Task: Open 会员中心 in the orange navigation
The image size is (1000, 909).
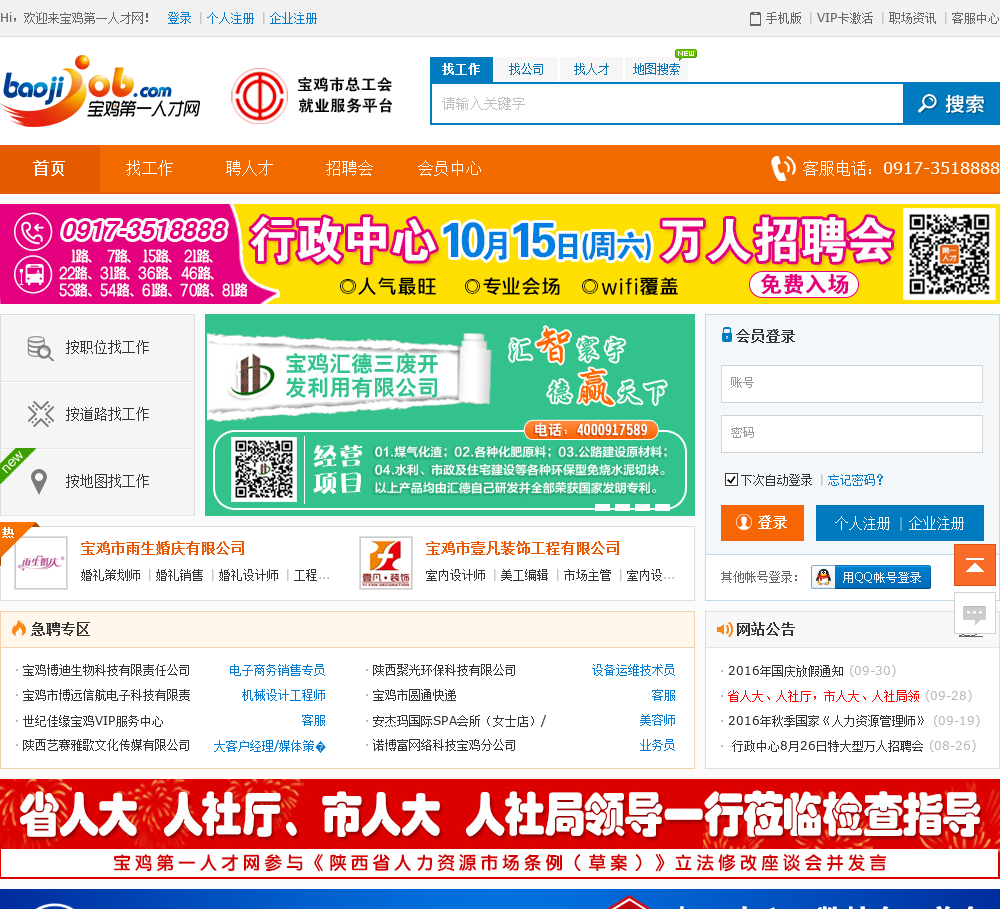Action: point(450,168)
